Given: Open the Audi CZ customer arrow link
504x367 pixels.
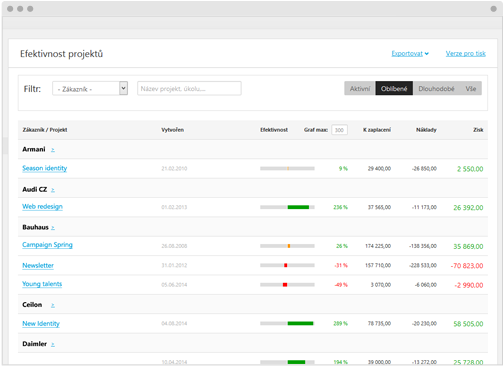Looking at the screenshot, I should pos(53,190).
